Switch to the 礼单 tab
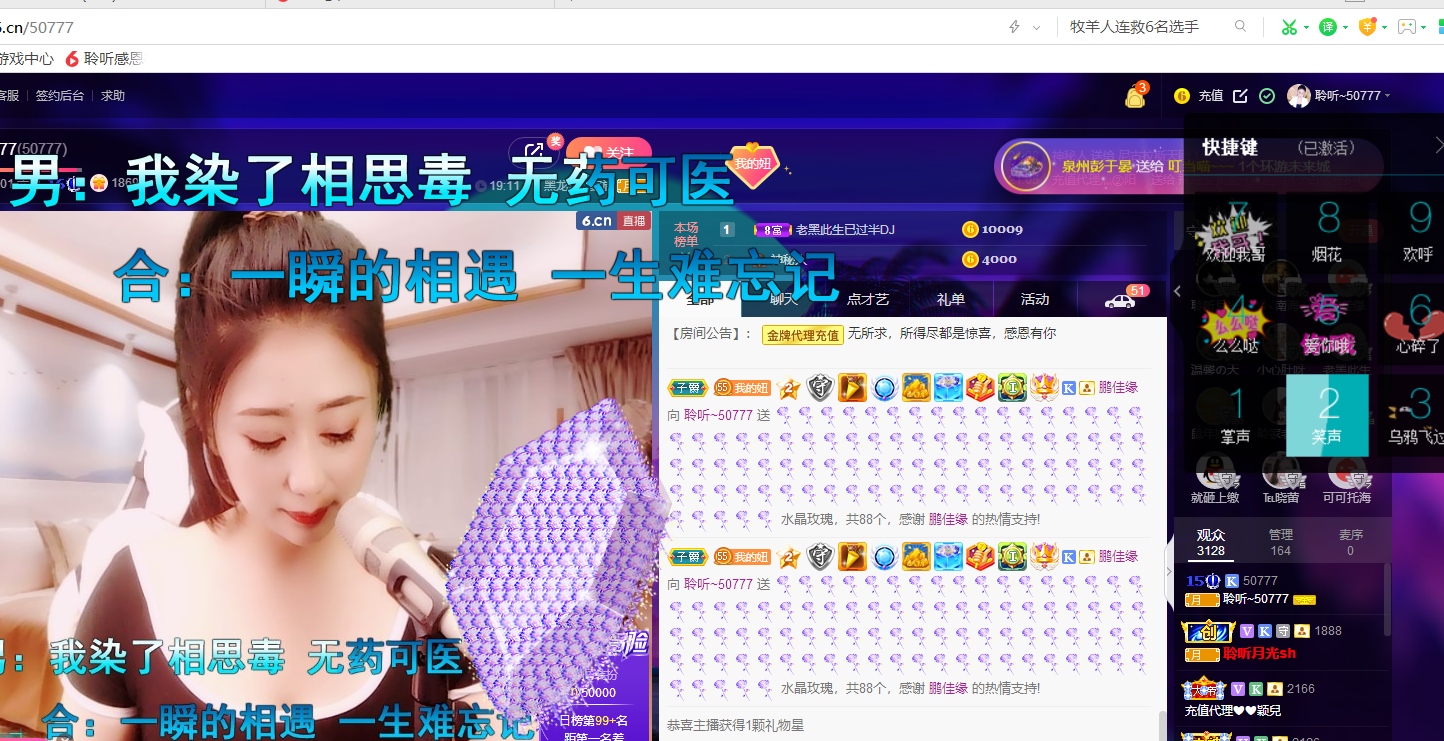1444x741 pixels. [951, 299]
